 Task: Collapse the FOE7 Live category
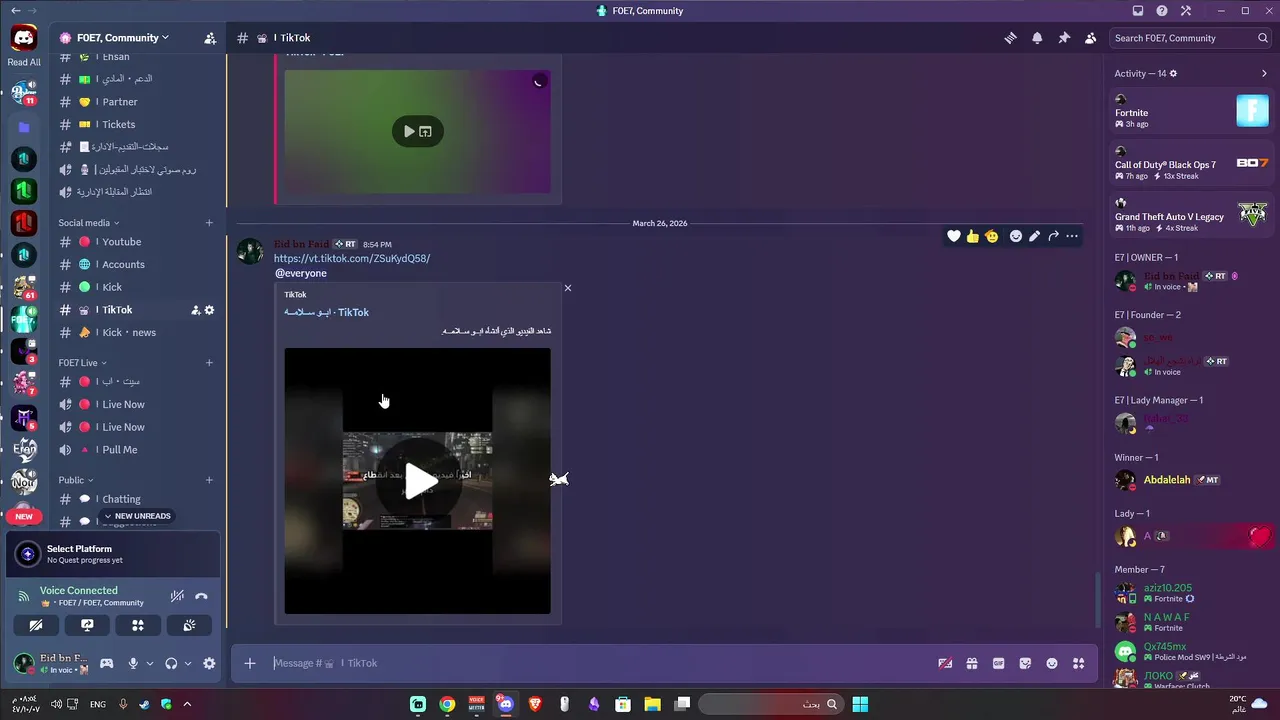click(x=82, y=363)
